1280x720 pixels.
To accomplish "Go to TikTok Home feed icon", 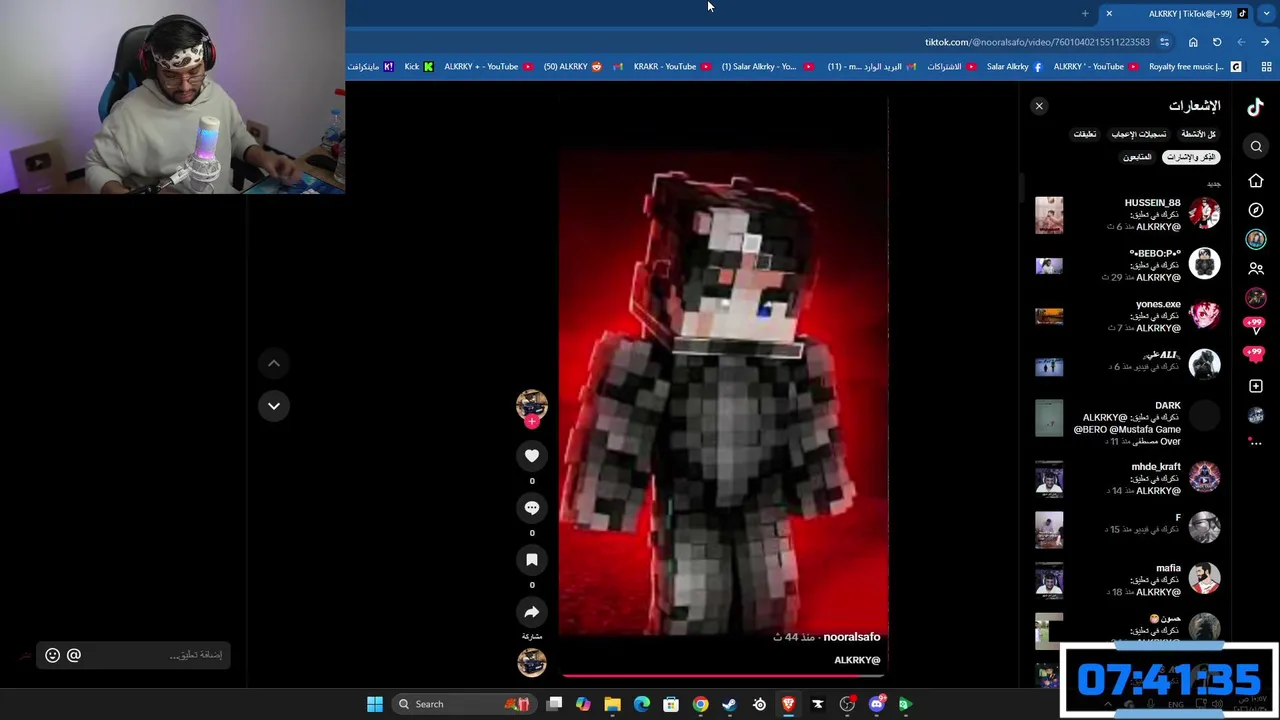I will (x=1256, y=181).
